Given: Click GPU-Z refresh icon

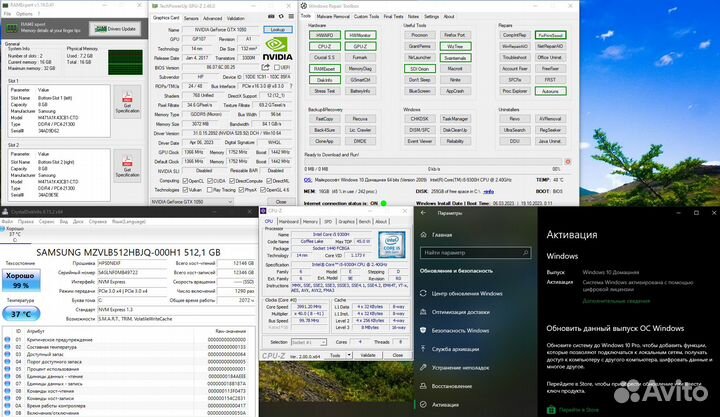Looking at the screenshot, I should point(281,17).
